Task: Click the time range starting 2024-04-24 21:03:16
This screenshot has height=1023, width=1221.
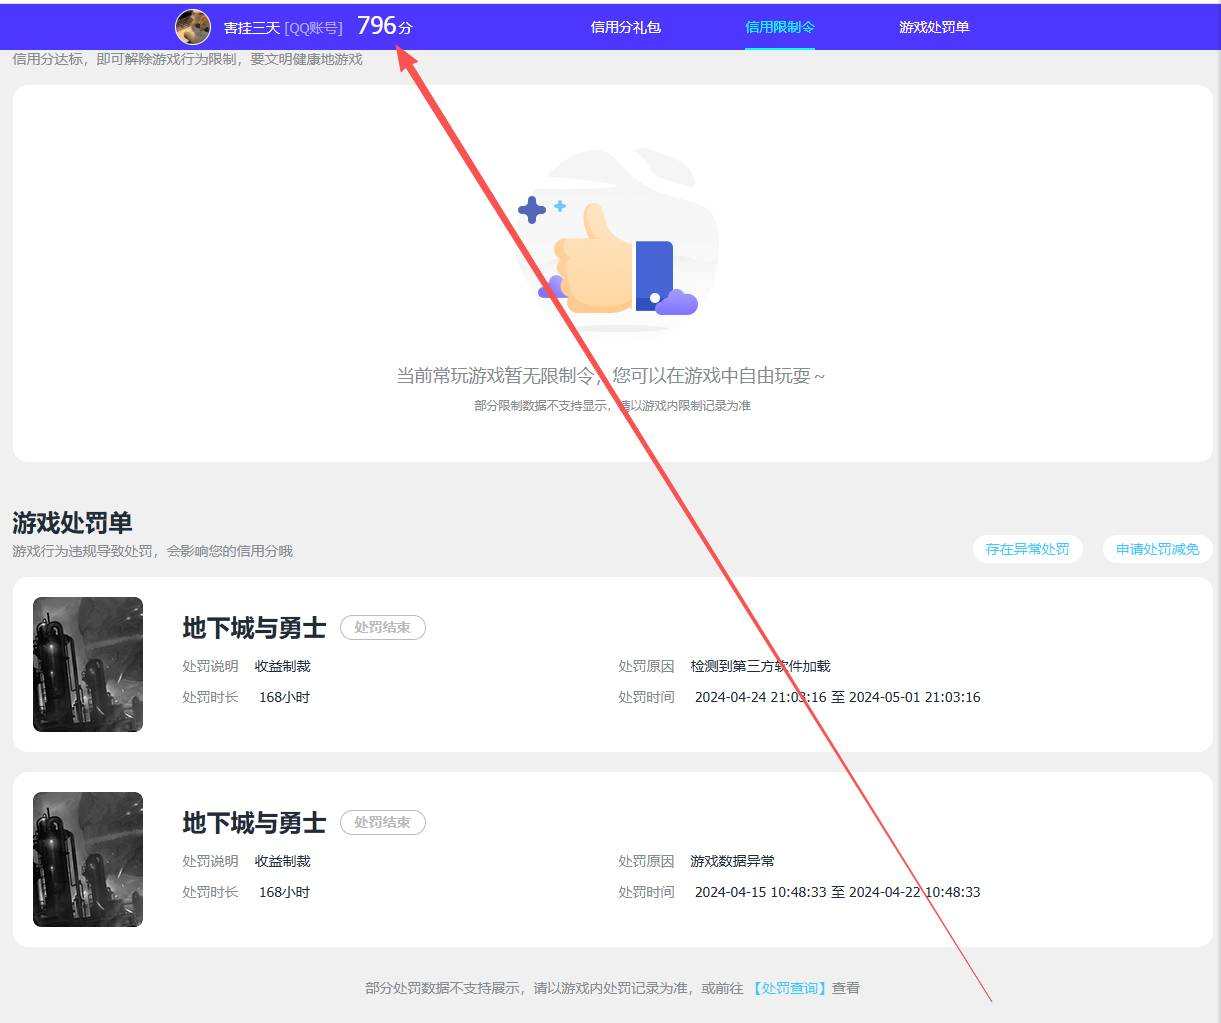Action: tap(837, 697)
